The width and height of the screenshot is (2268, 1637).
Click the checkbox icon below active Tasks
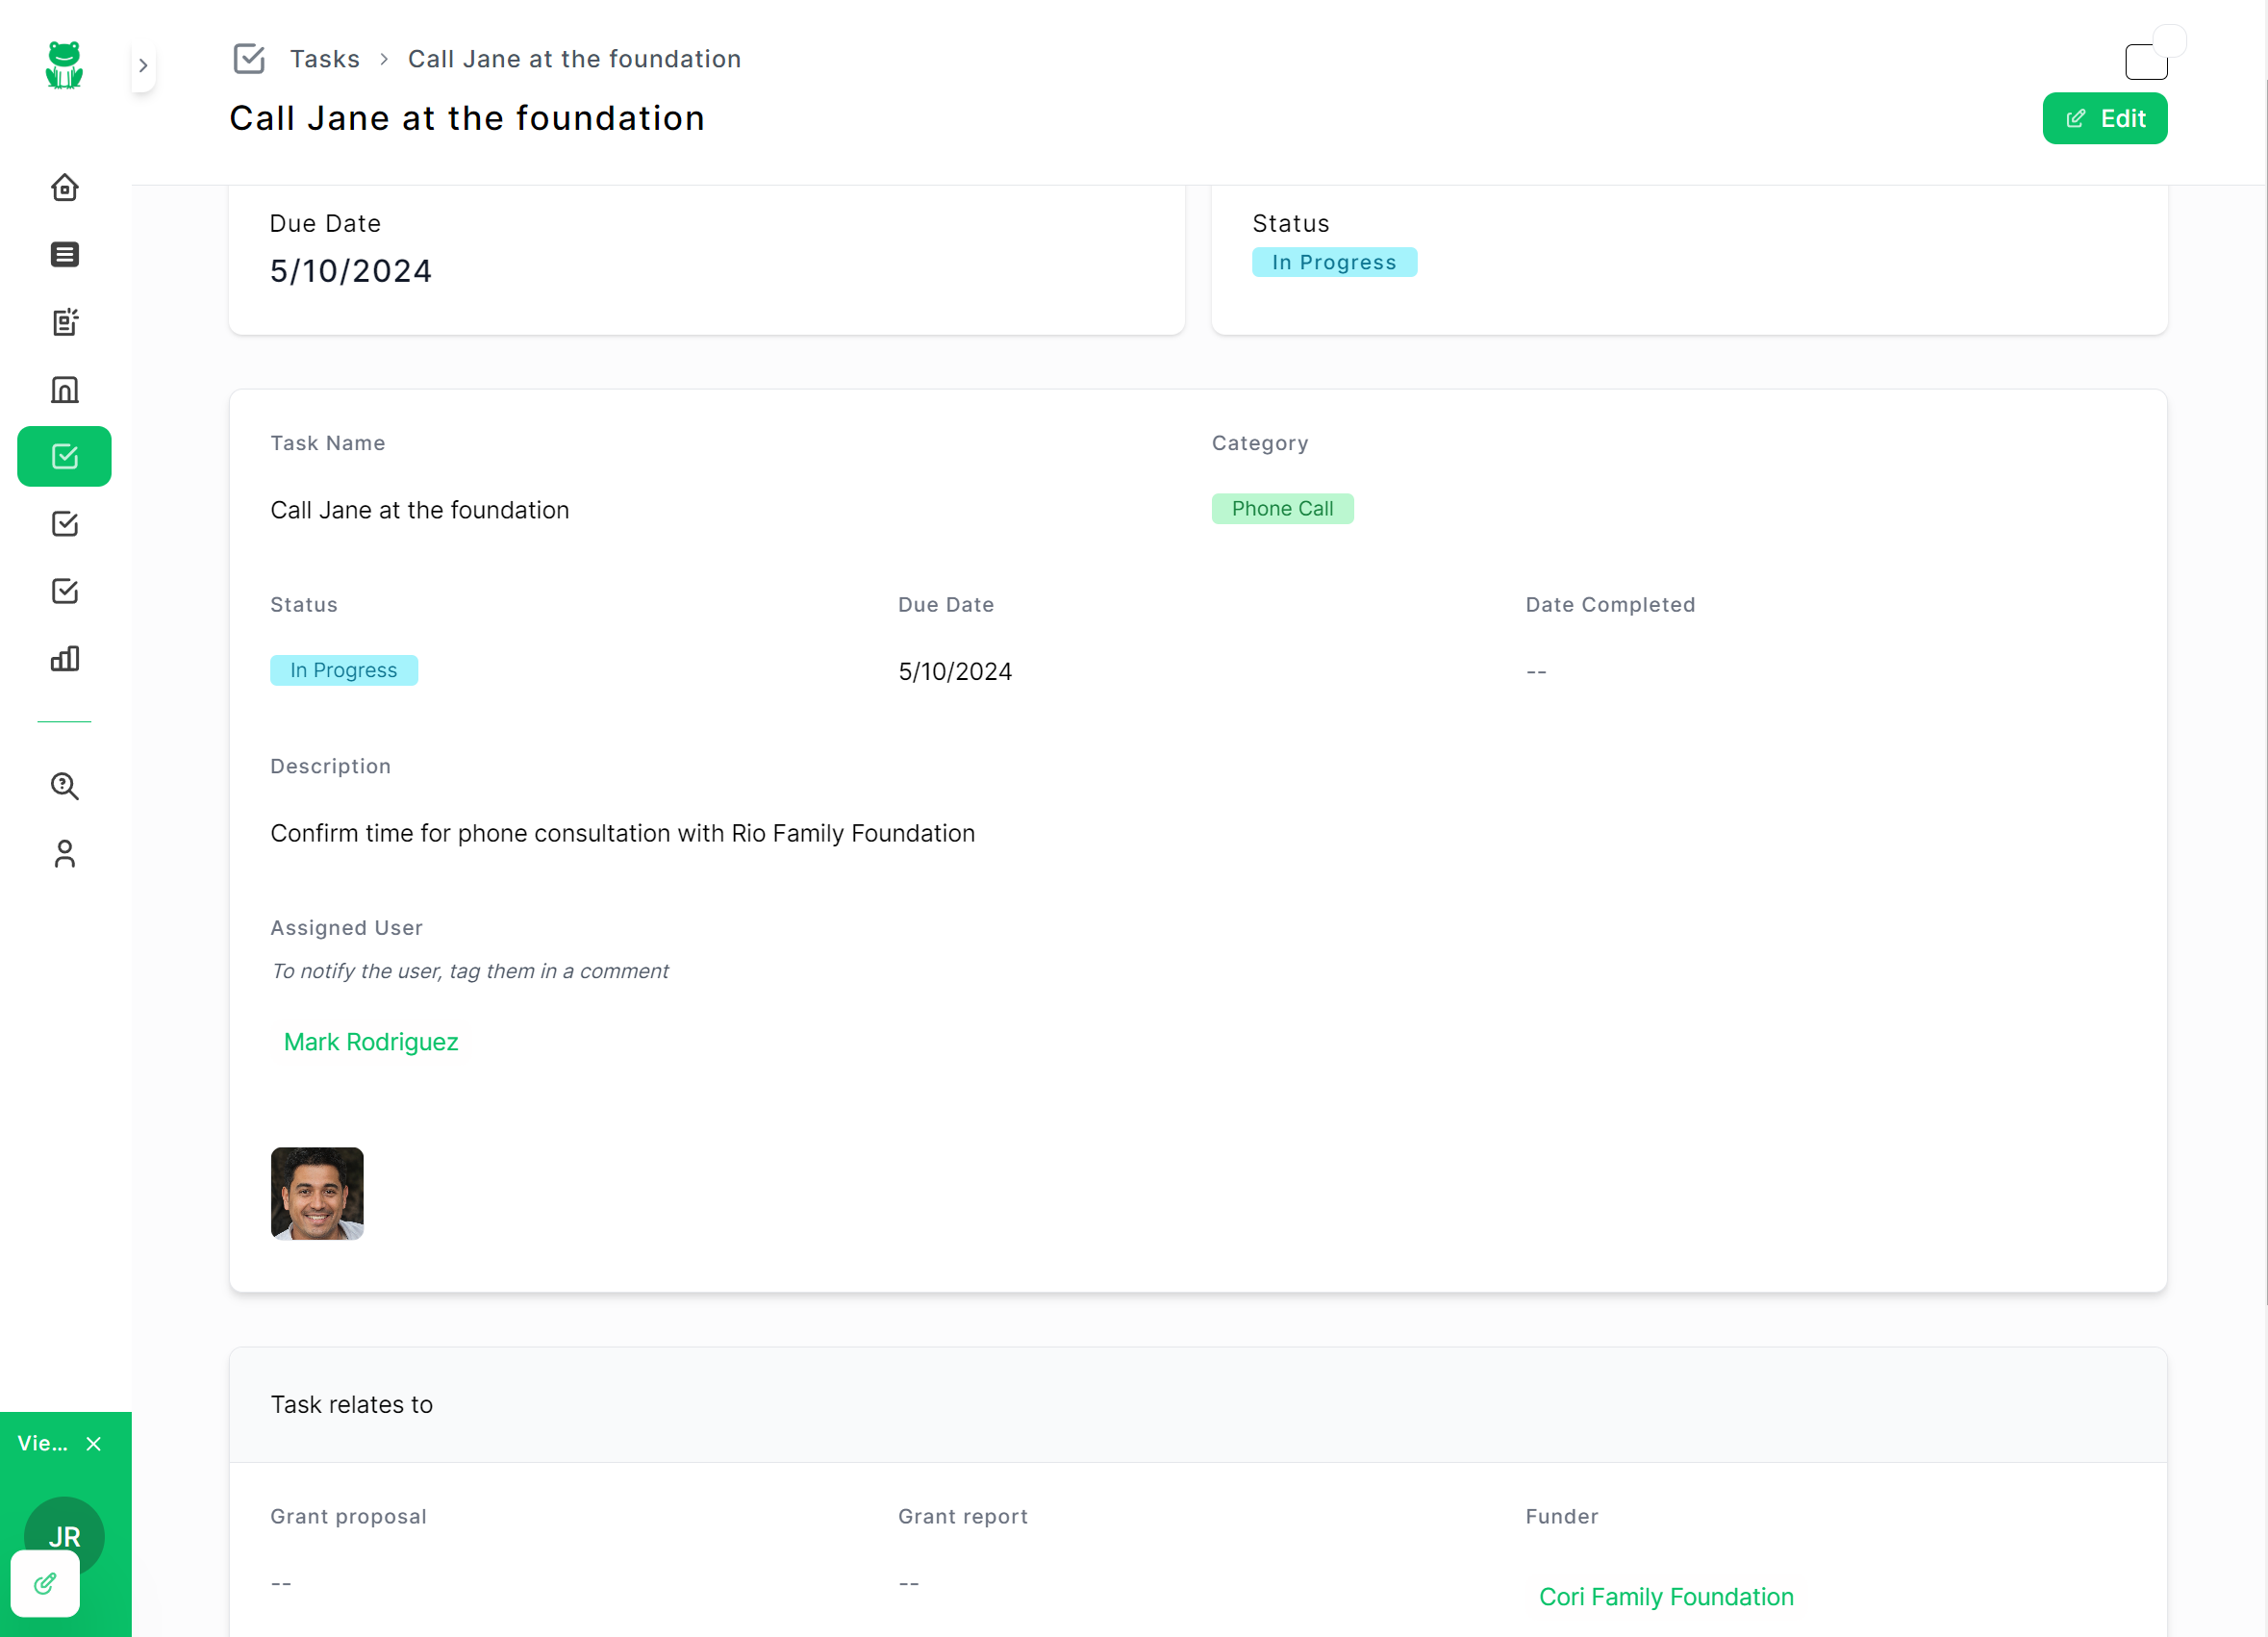point(65,524)
